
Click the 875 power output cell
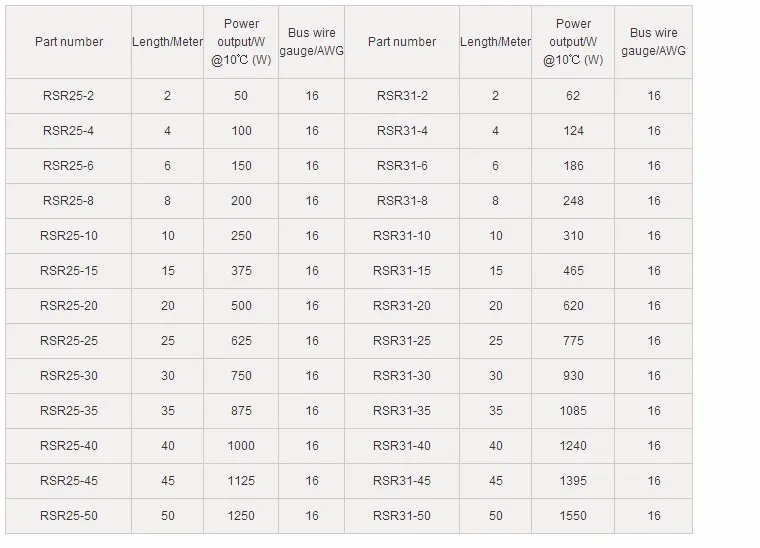(241, 411)
